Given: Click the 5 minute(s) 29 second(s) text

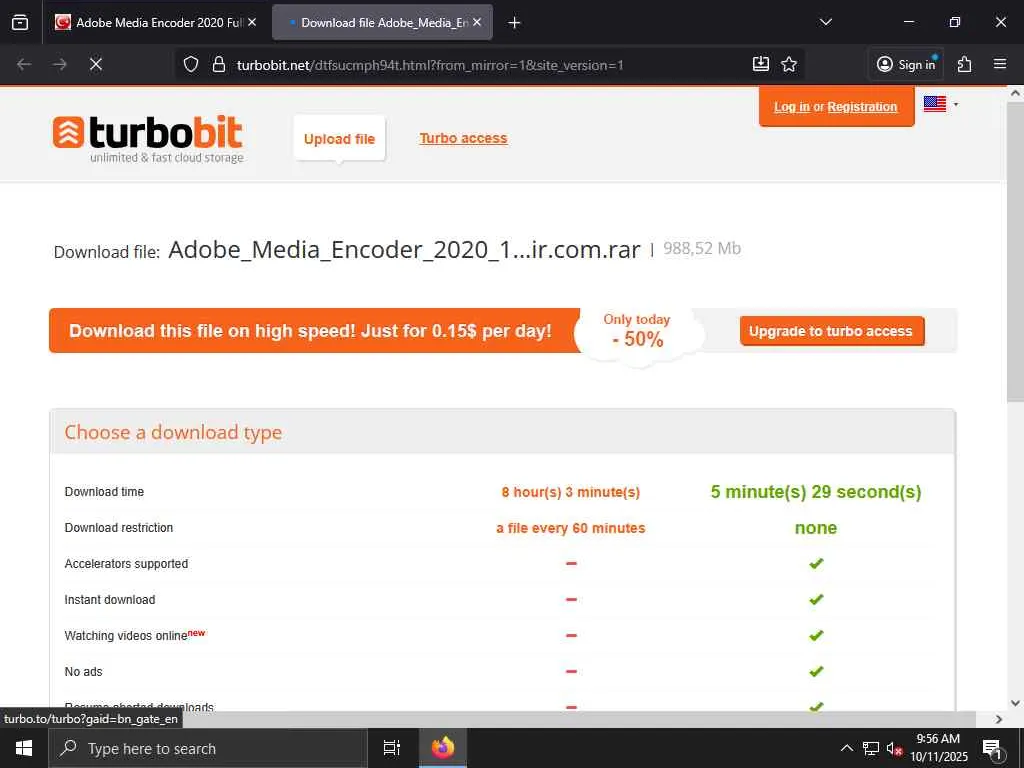Looking at the screenshot, I should coord(816,492).
